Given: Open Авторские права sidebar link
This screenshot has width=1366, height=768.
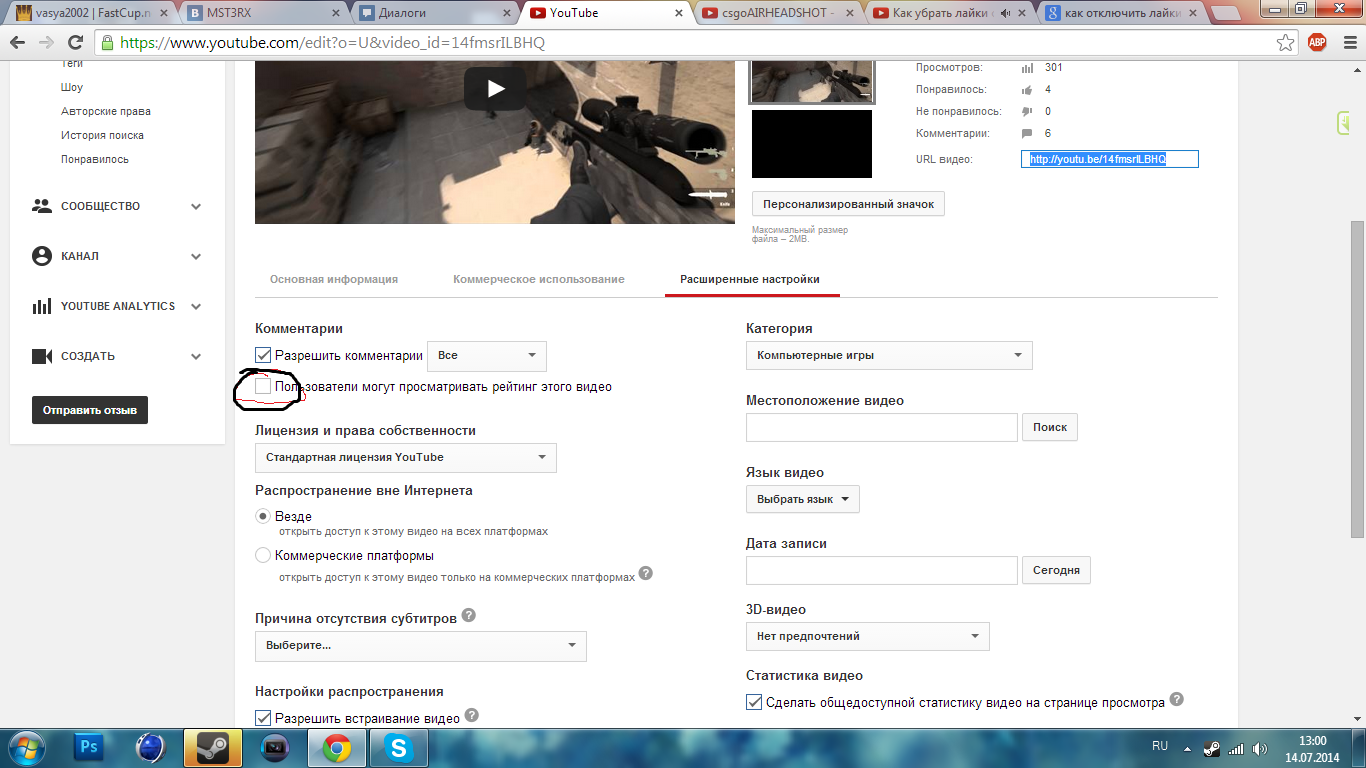Looking at the screenshot, I should pyautogui.click(x=106, y=111).
